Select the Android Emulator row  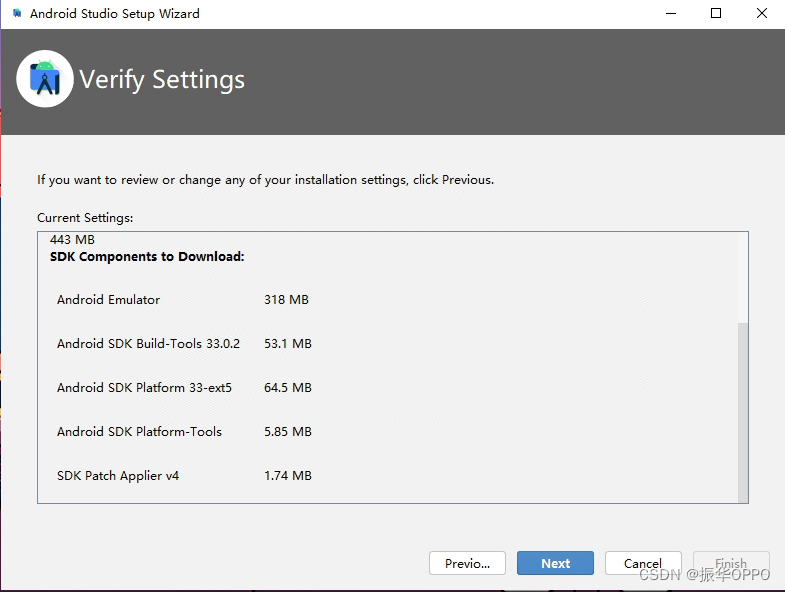pyautogui.click(x=183, y=300)
